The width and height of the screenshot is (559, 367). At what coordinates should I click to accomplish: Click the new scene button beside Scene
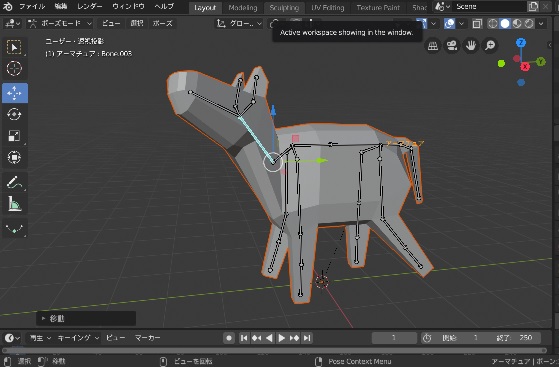point(533,6)
